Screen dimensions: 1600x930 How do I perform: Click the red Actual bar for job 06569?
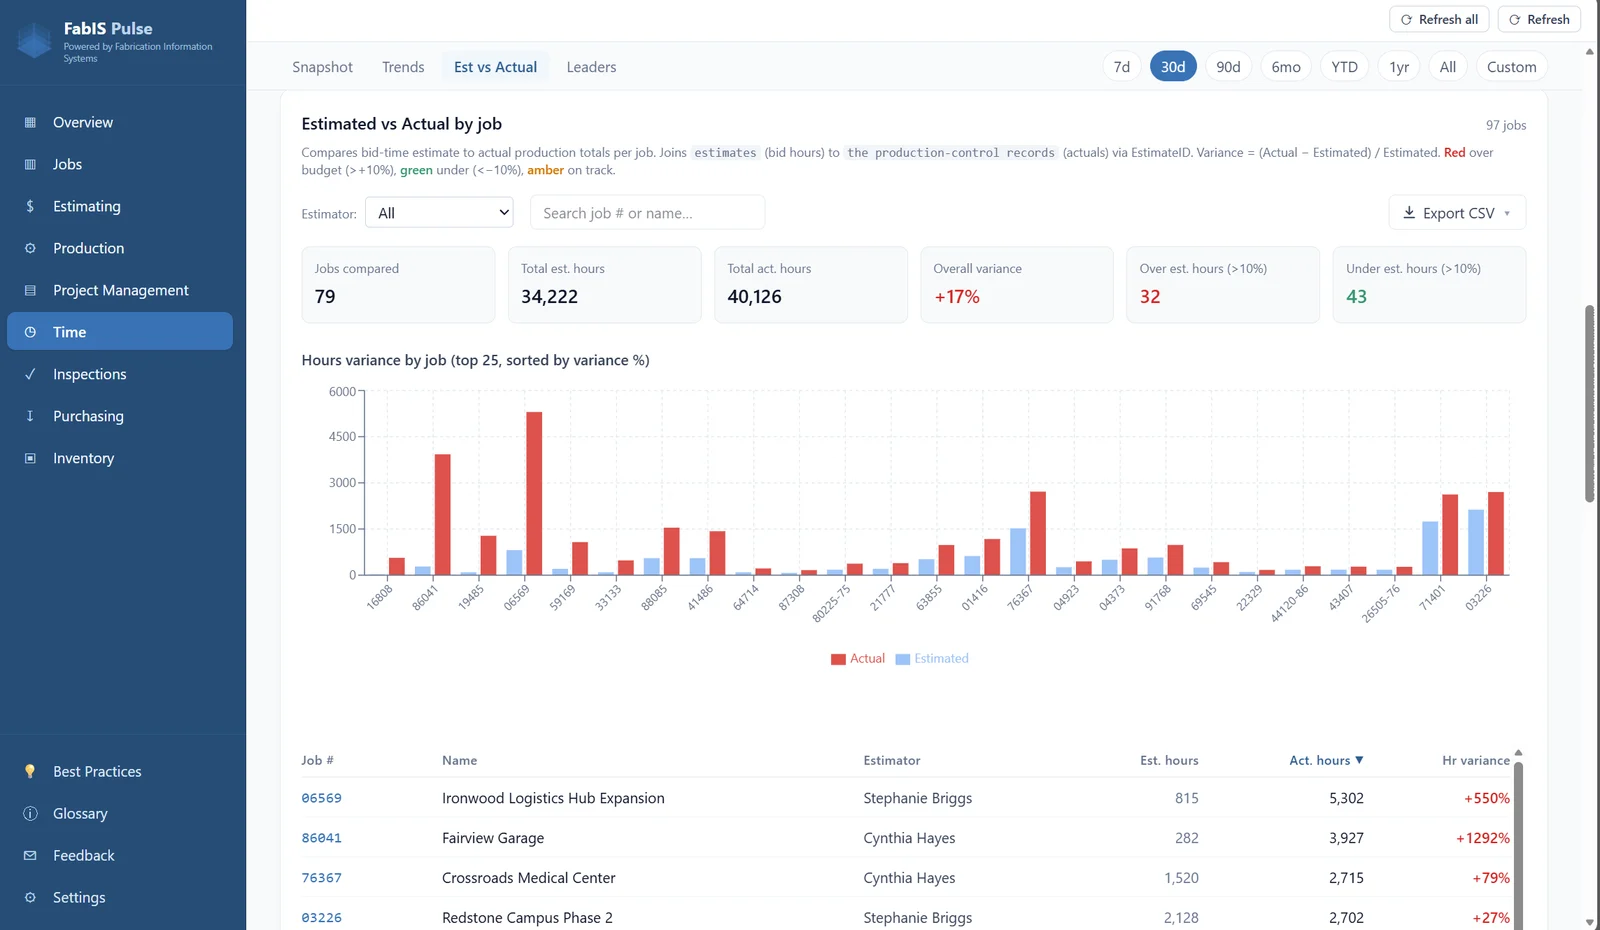(534, 493)
